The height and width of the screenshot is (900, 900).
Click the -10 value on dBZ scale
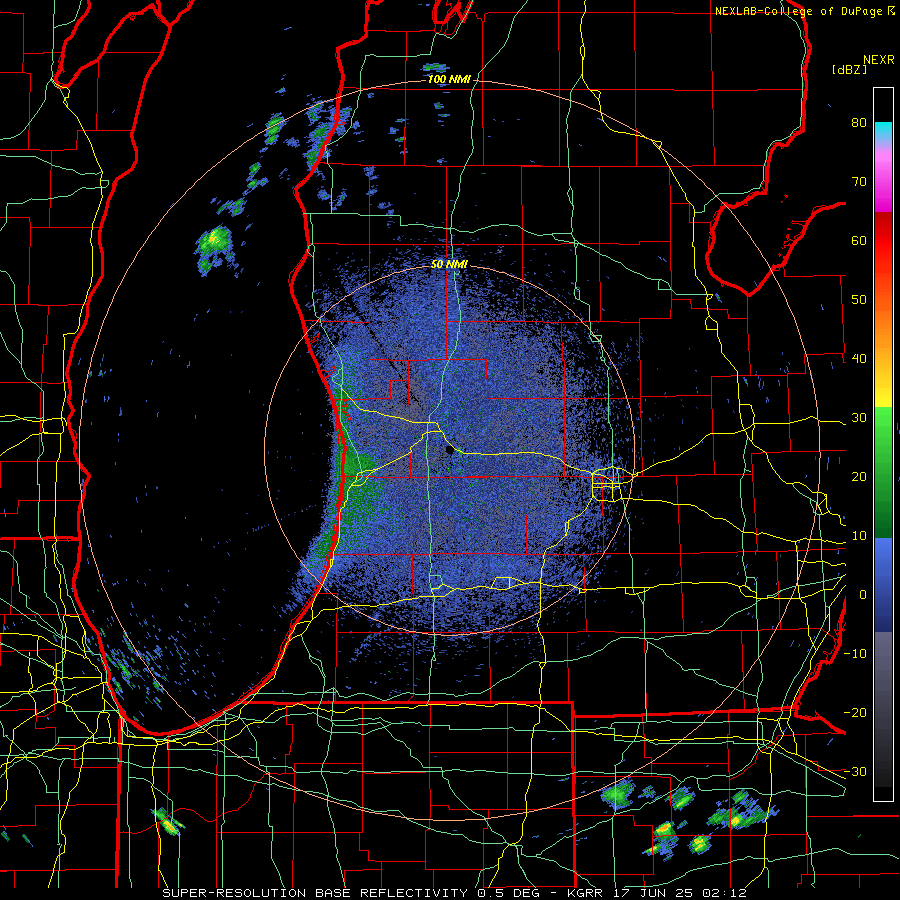[x=855, y=654]
